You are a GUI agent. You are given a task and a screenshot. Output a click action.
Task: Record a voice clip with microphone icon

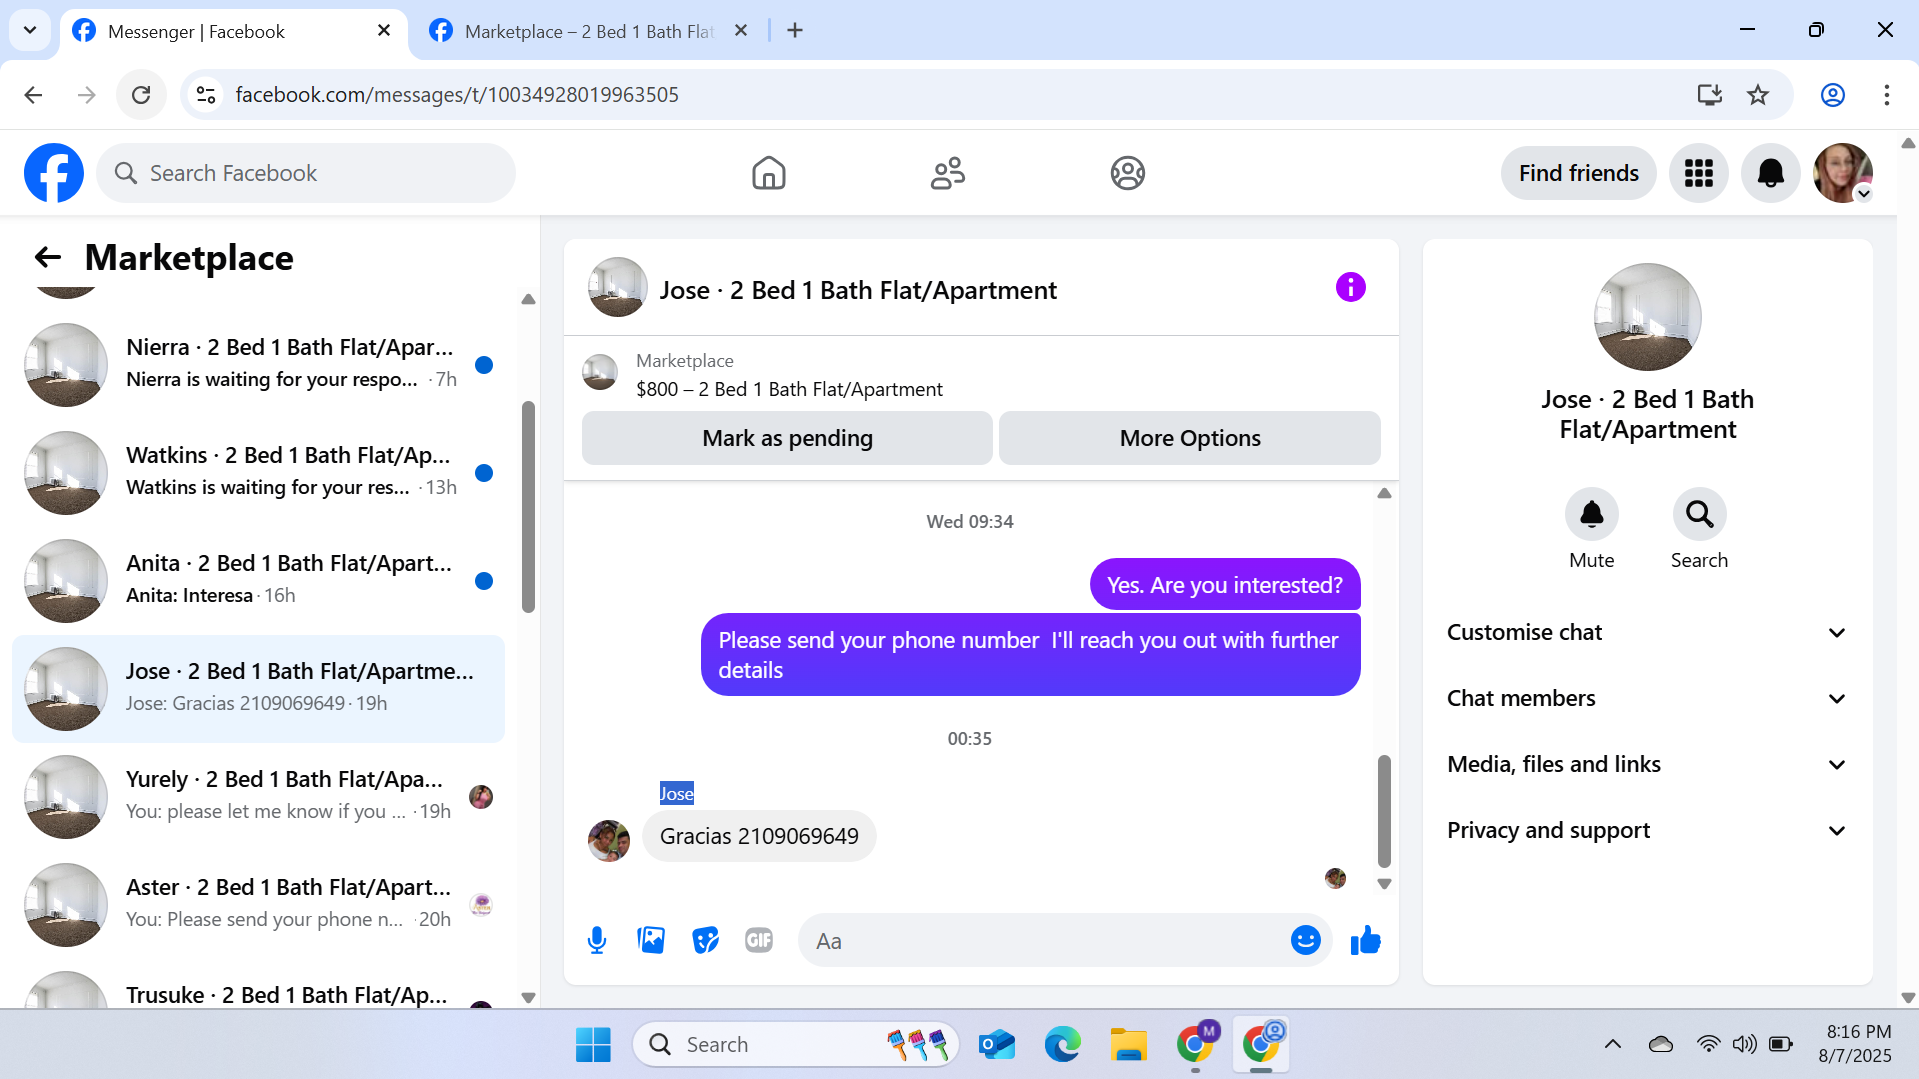click(597, 940)
